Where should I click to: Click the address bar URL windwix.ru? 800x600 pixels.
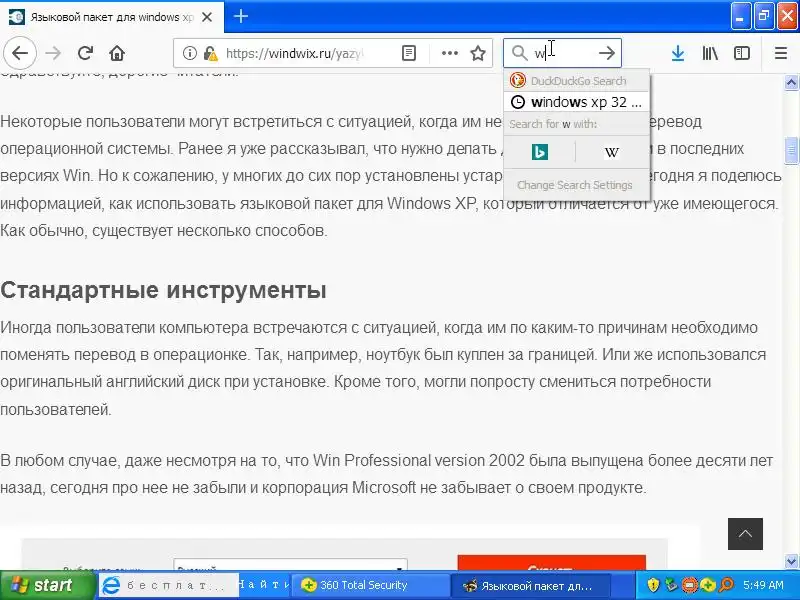294,53
